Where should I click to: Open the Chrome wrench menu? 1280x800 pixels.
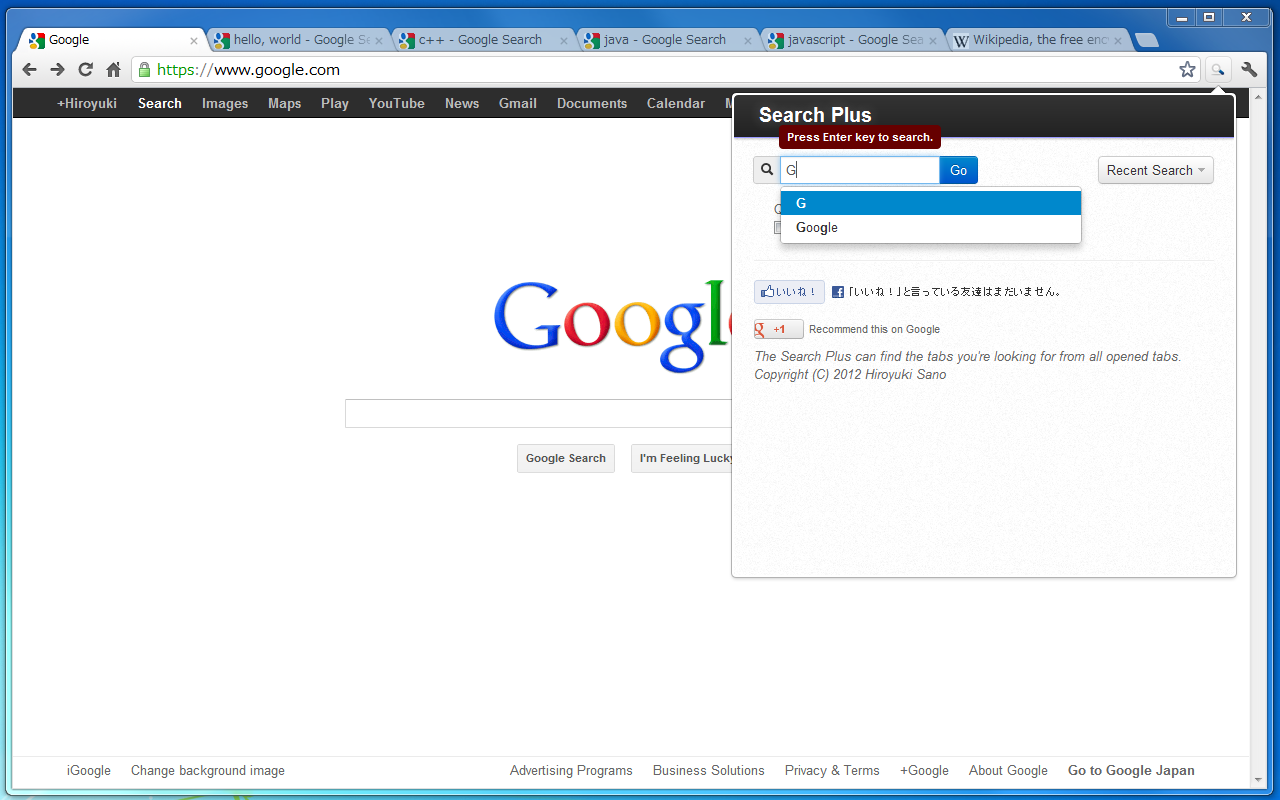(1249, 69)
